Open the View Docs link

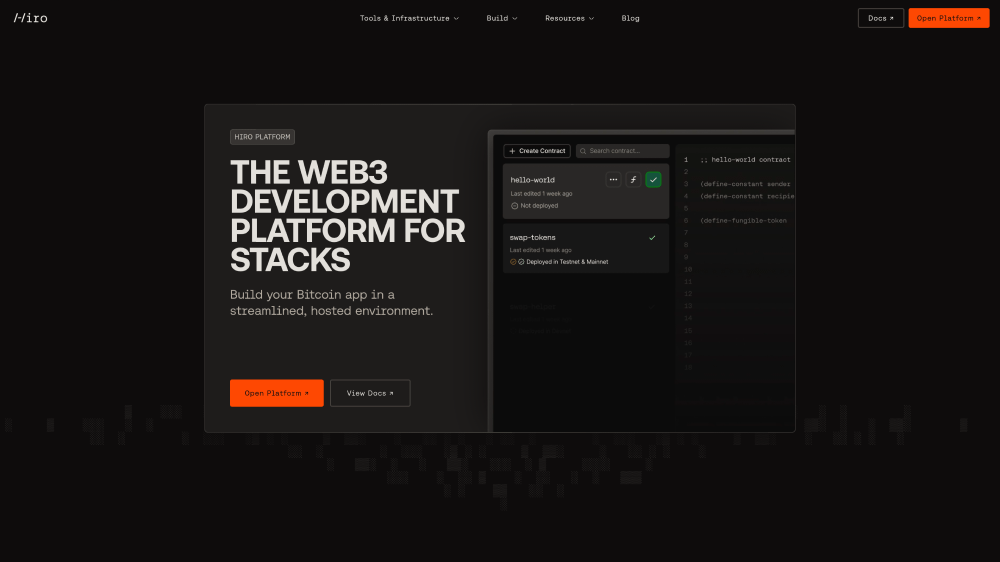[370, 393]
